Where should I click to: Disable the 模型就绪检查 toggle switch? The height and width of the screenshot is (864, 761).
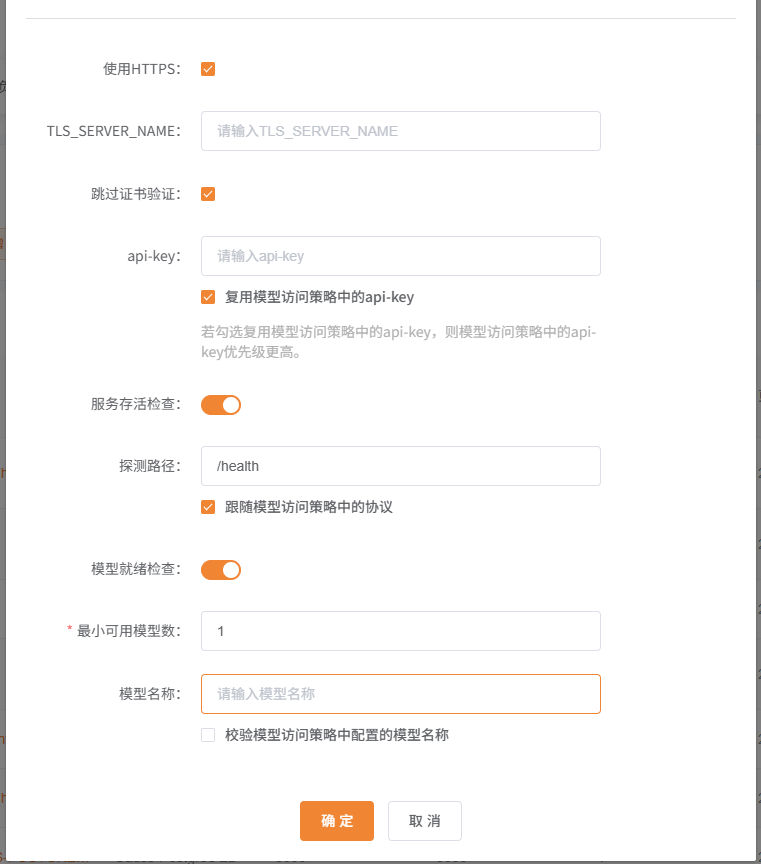(x=220, y=570)
